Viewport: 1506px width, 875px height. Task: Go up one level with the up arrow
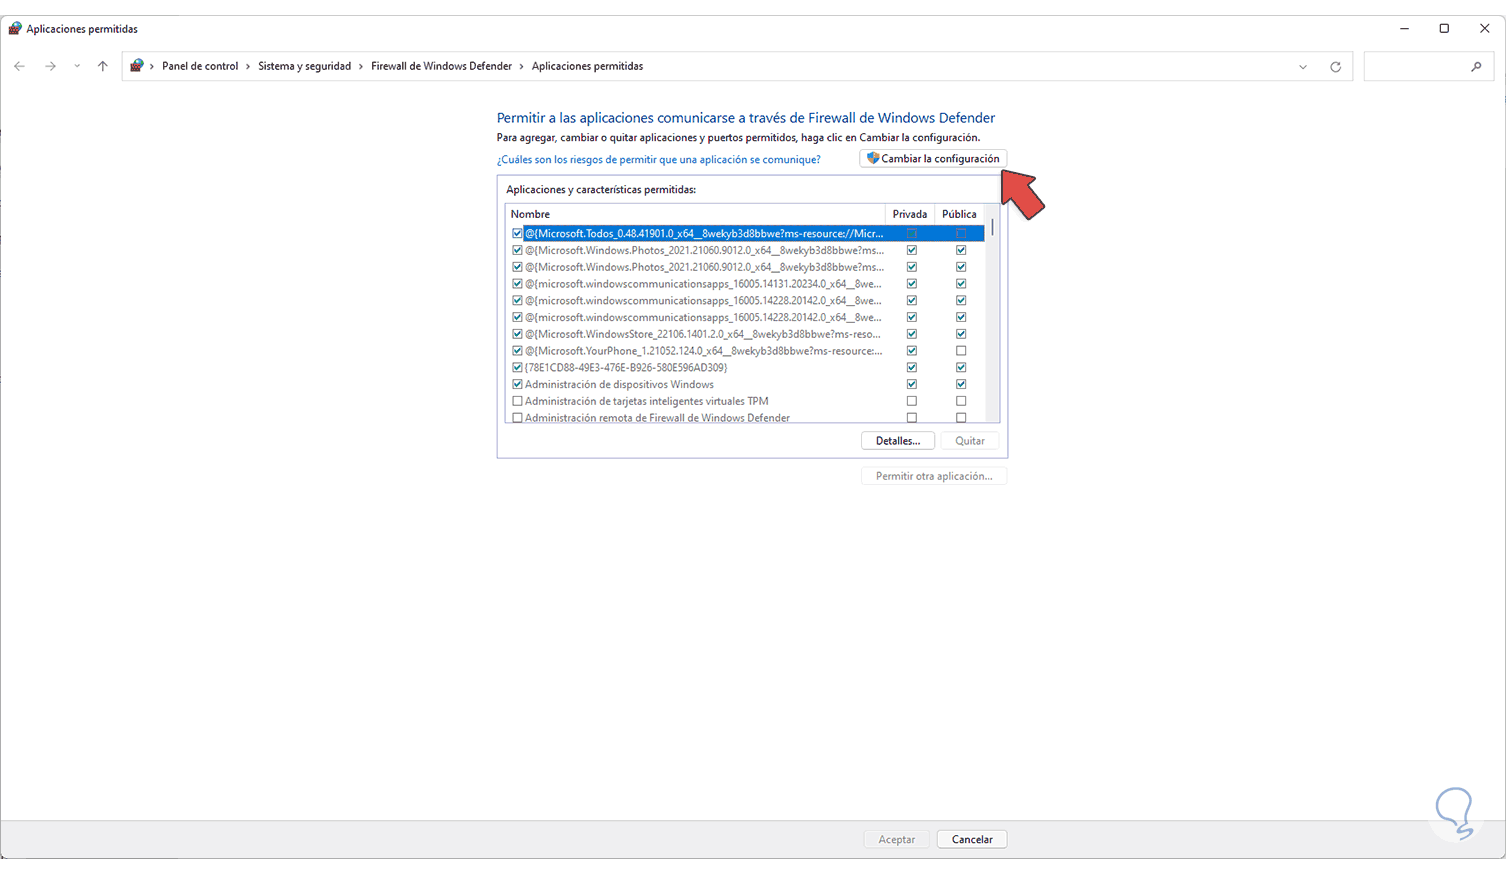click(x=102, y=66)
